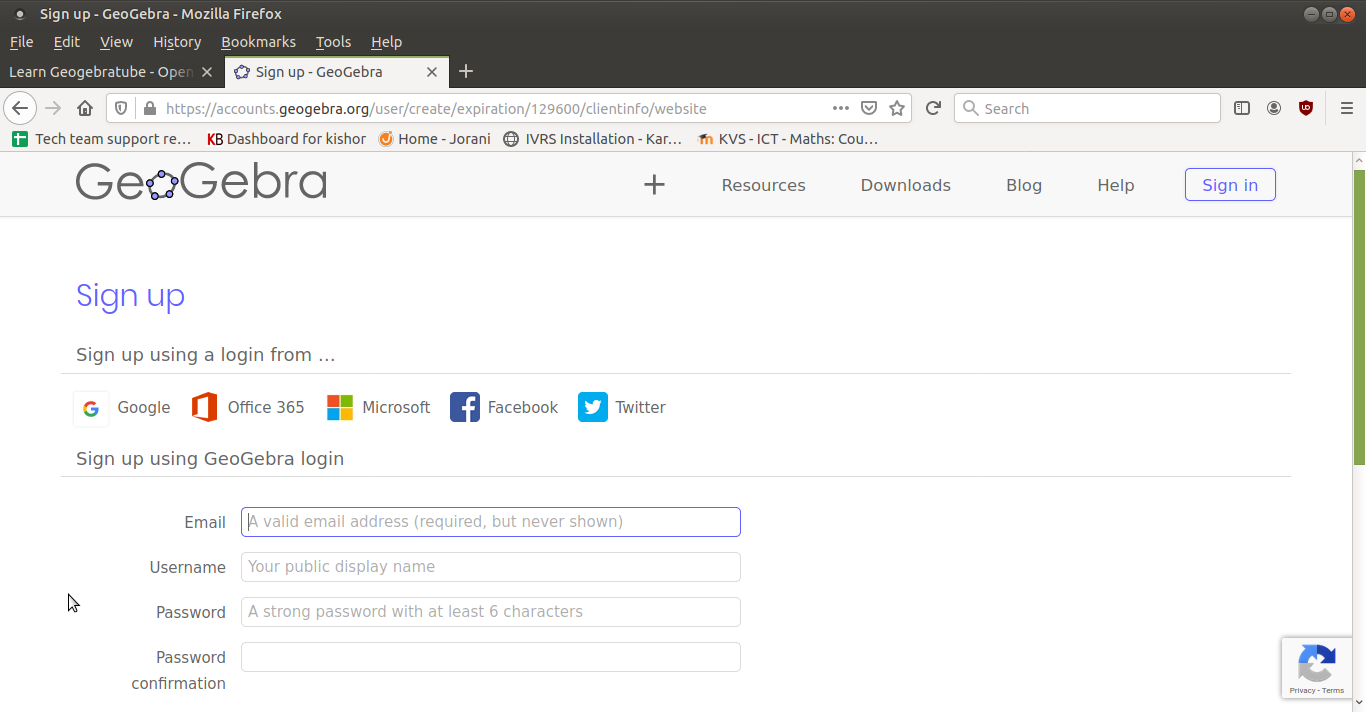Image resolution: width=1366 pixels, height=712 pixels.
Task: Close the Learn Geogebratube tab
Action: (x=207, y=72)
